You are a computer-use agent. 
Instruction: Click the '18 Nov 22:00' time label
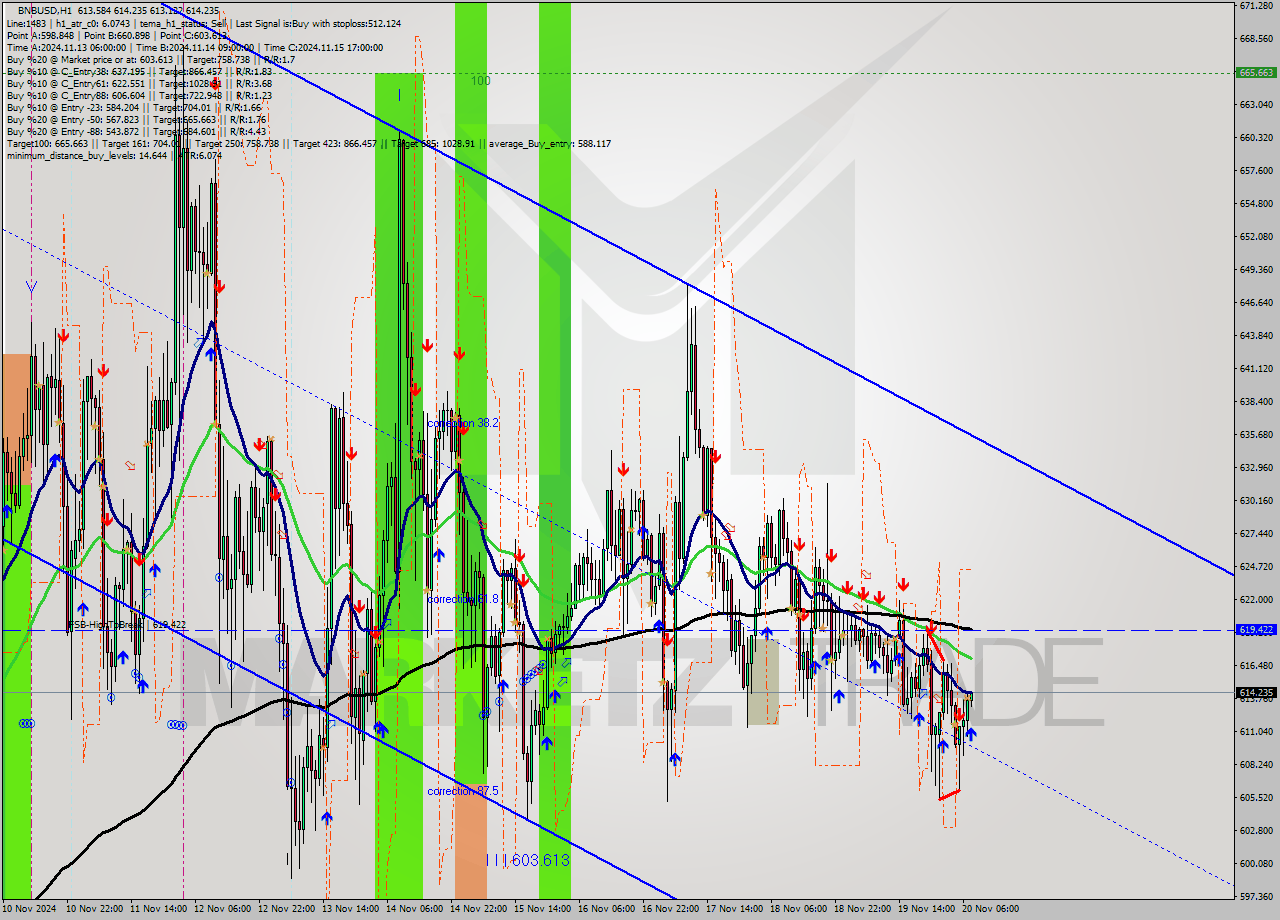pos(862,909)
